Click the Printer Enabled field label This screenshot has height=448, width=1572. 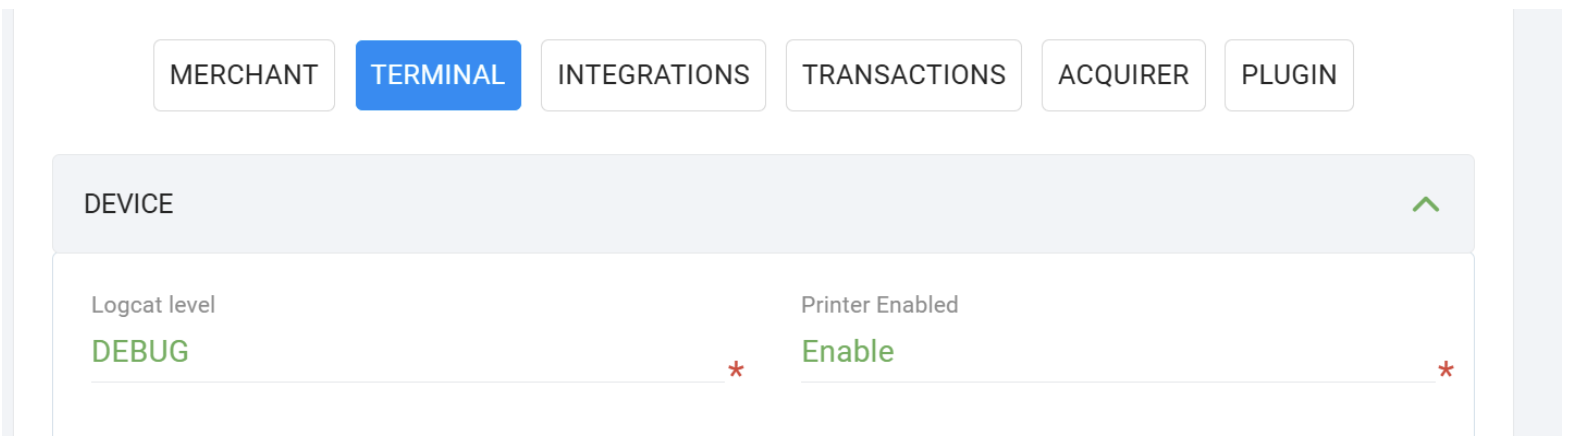pyautogui.click(x=879, y=305)
